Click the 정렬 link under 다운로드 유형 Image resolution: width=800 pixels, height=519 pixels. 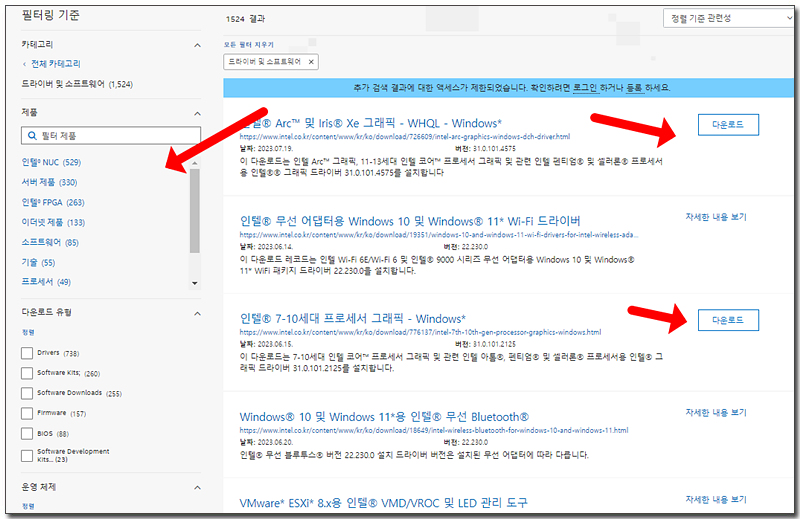pyautogui.click(x=28, y=332)
